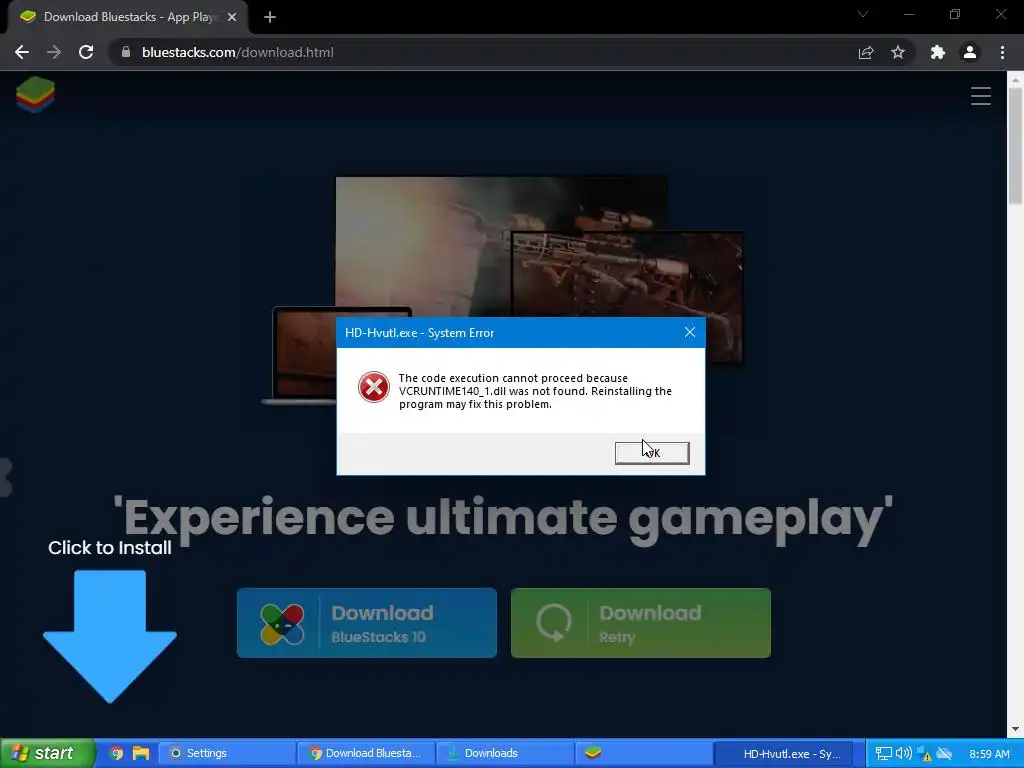Click the volume speaker tray icon
The height and width of the screenshot is (768, 1024).
pyautogui.click(x=904, y=754)
